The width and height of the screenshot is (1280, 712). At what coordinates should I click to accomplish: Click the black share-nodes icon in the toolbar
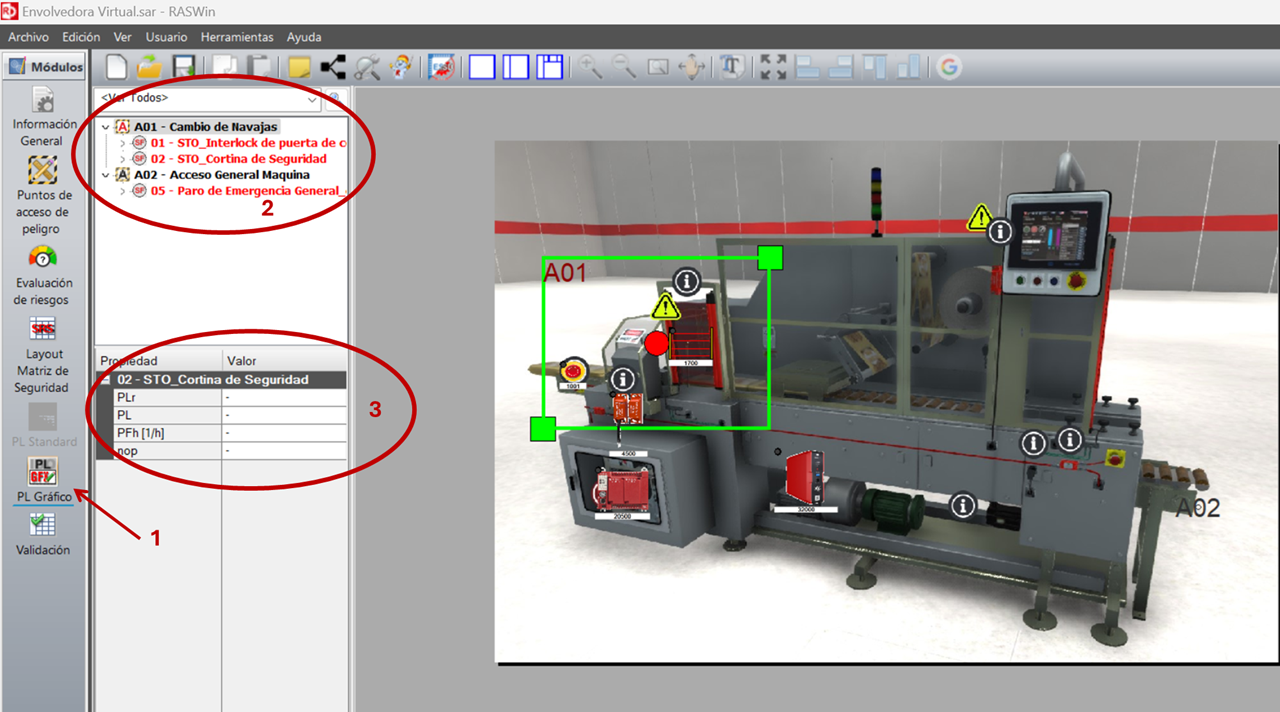[333, 67]
